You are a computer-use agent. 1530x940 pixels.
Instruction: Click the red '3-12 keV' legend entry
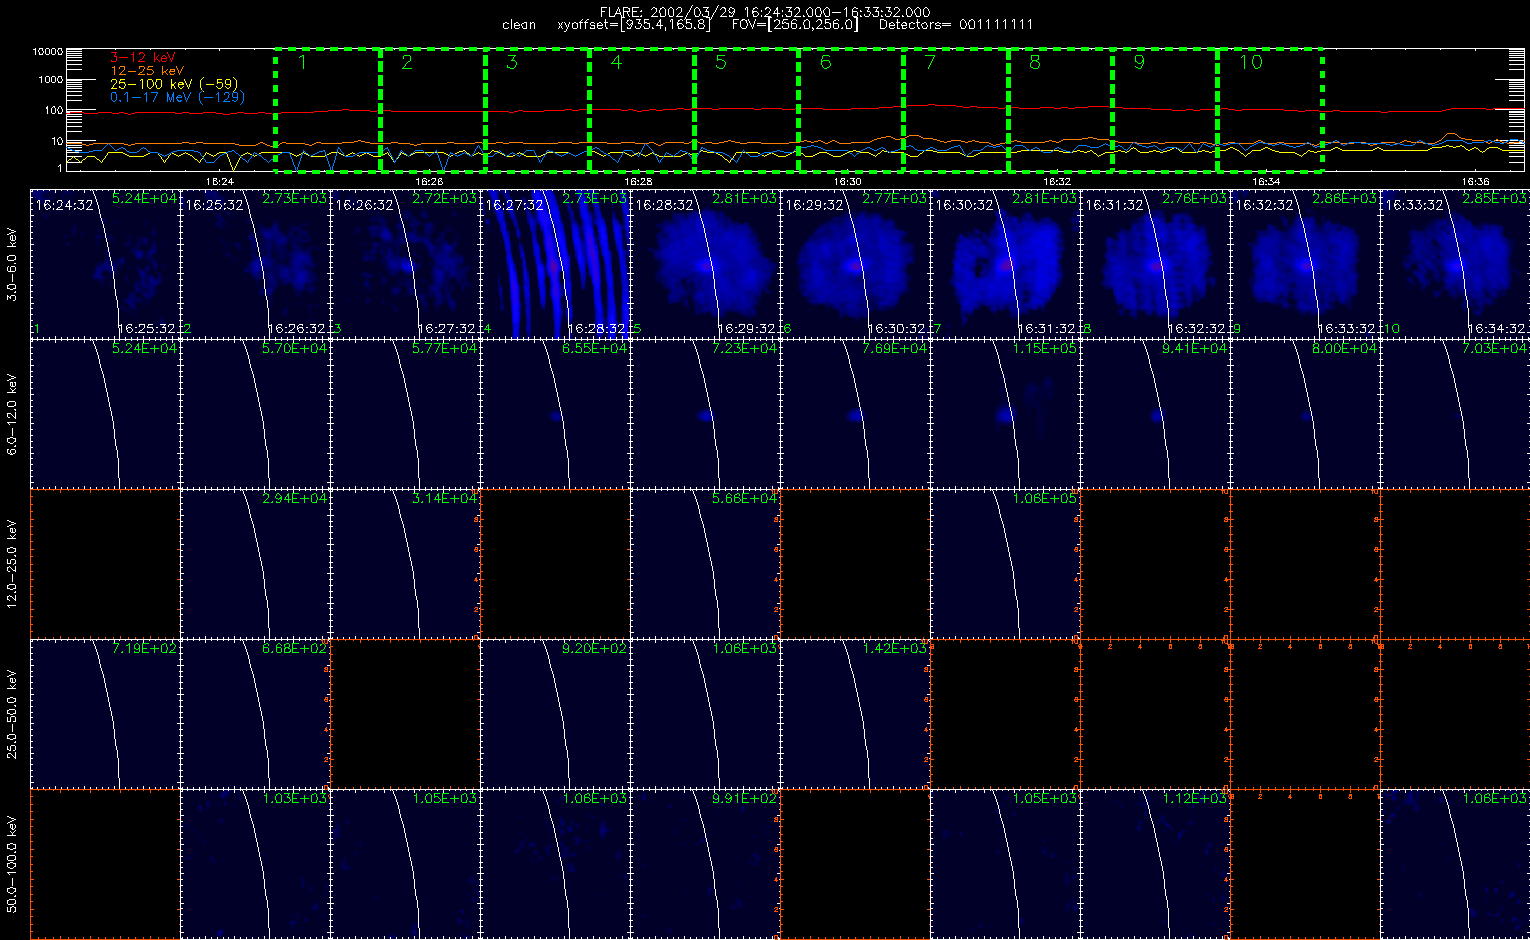[142, 58]
